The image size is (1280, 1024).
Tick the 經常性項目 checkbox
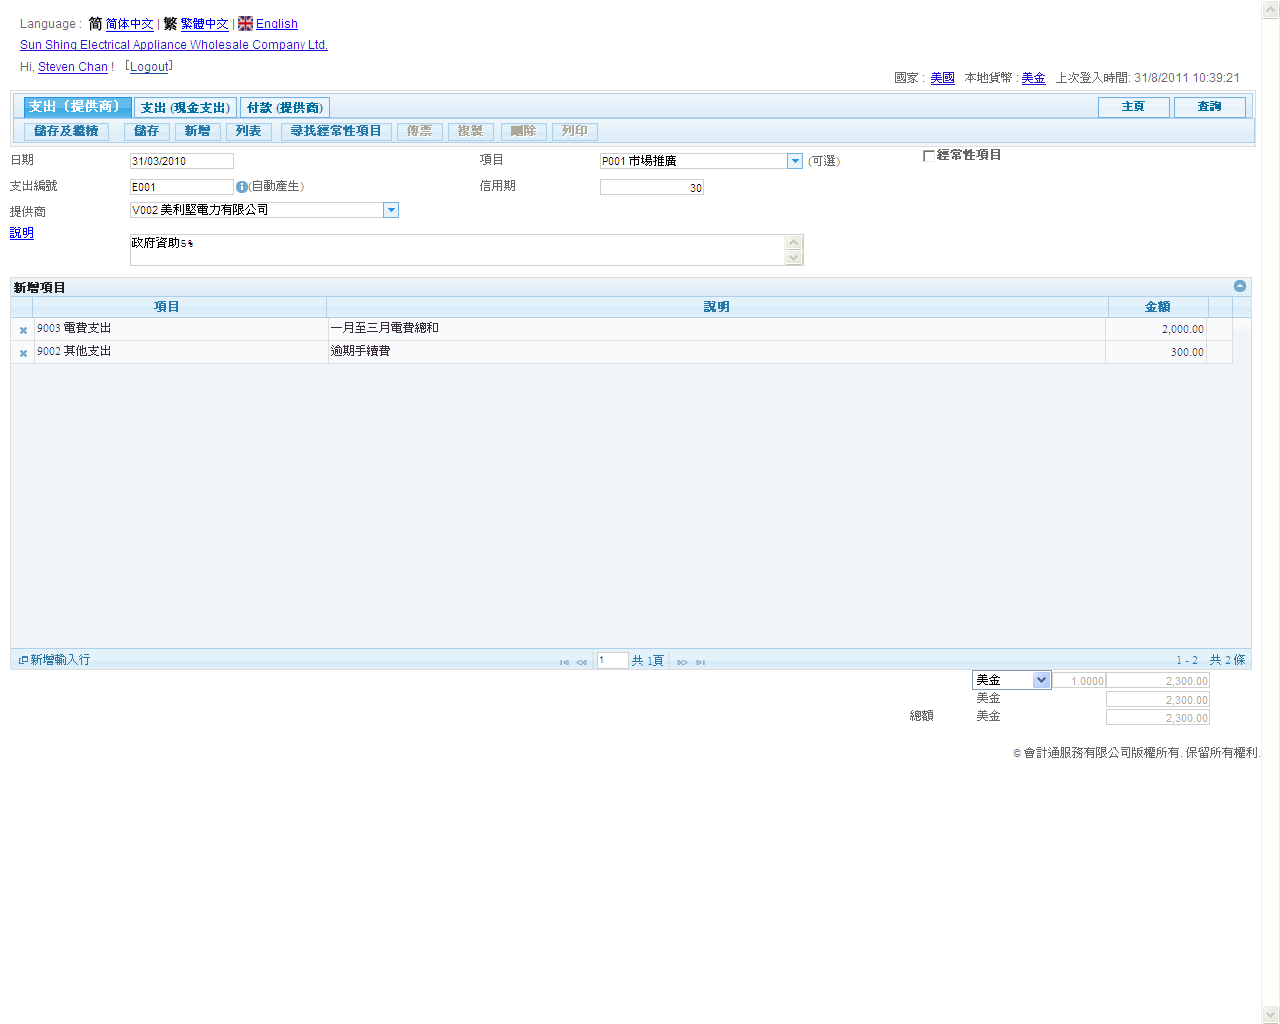(928, 156)
